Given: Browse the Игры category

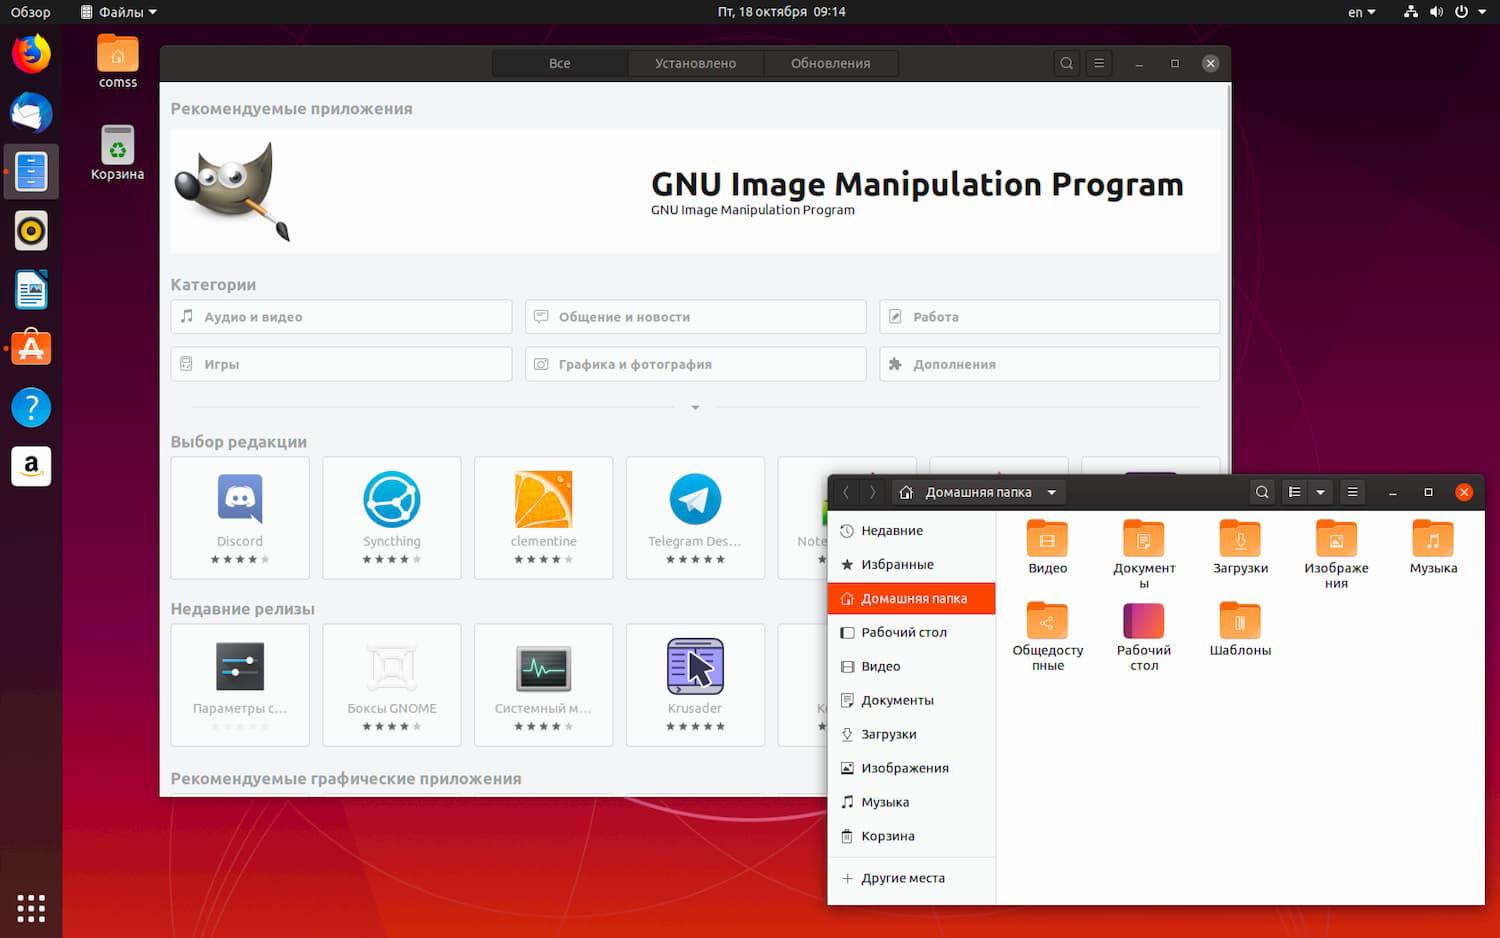Looking at the screenshot, I should tap(341, 364).
